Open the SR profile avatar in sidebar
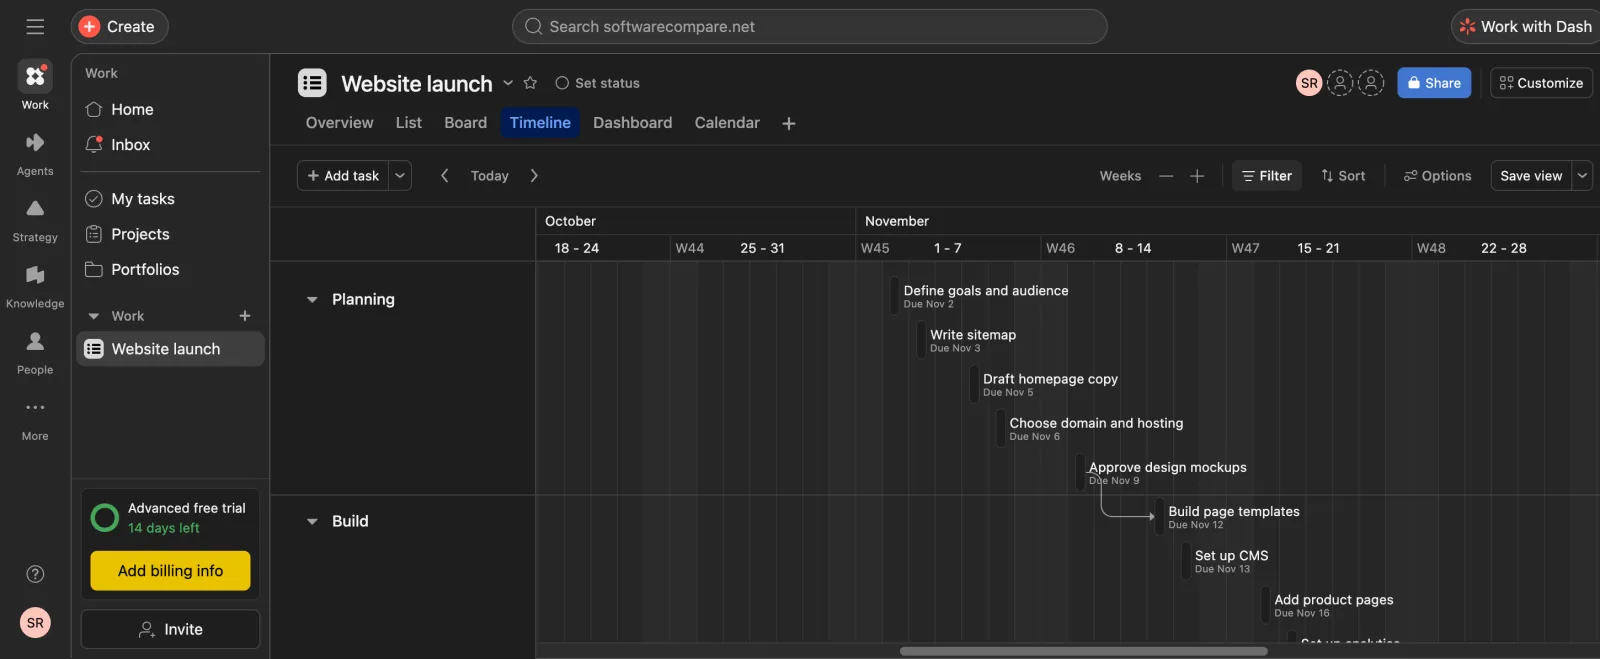 point(35,623)
